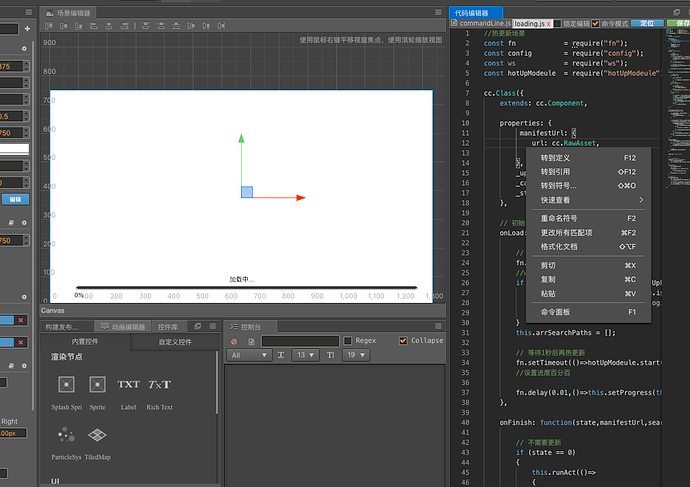Pick the Label TXT node icon
Image resolution: width=690 pixels, height=487 pixels.
click(128, 384)
